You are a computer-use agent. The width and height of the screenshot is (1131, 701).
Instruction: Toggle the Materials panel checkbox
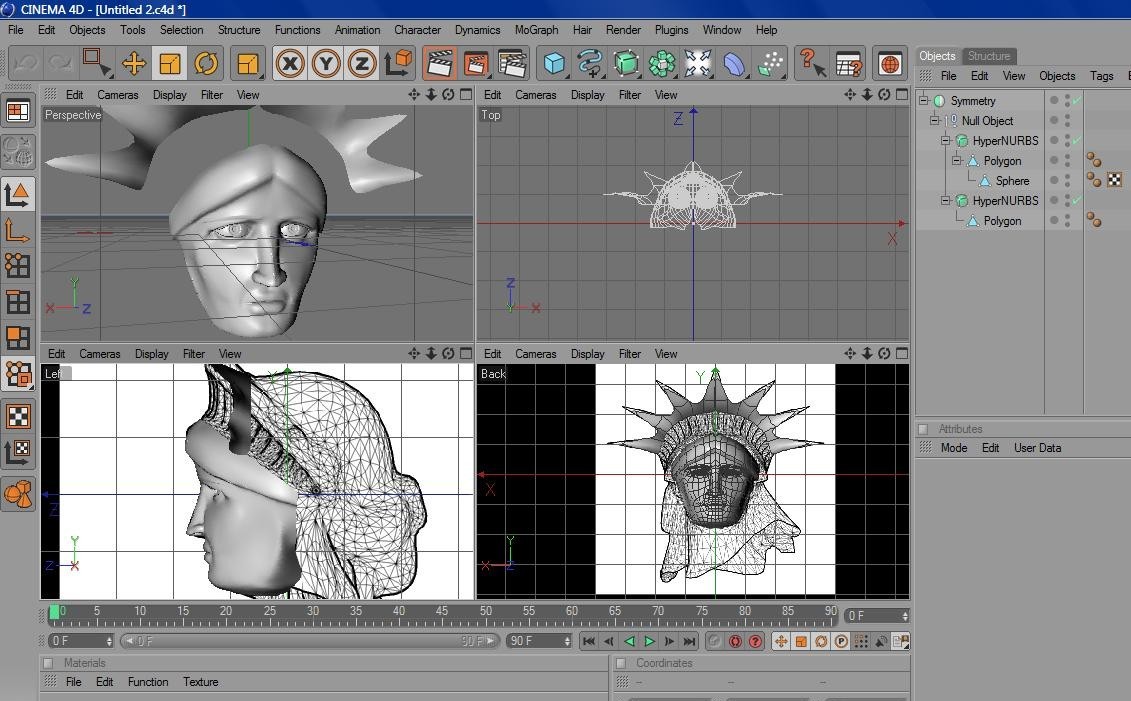pyautogui.click(x=48, y=663)
